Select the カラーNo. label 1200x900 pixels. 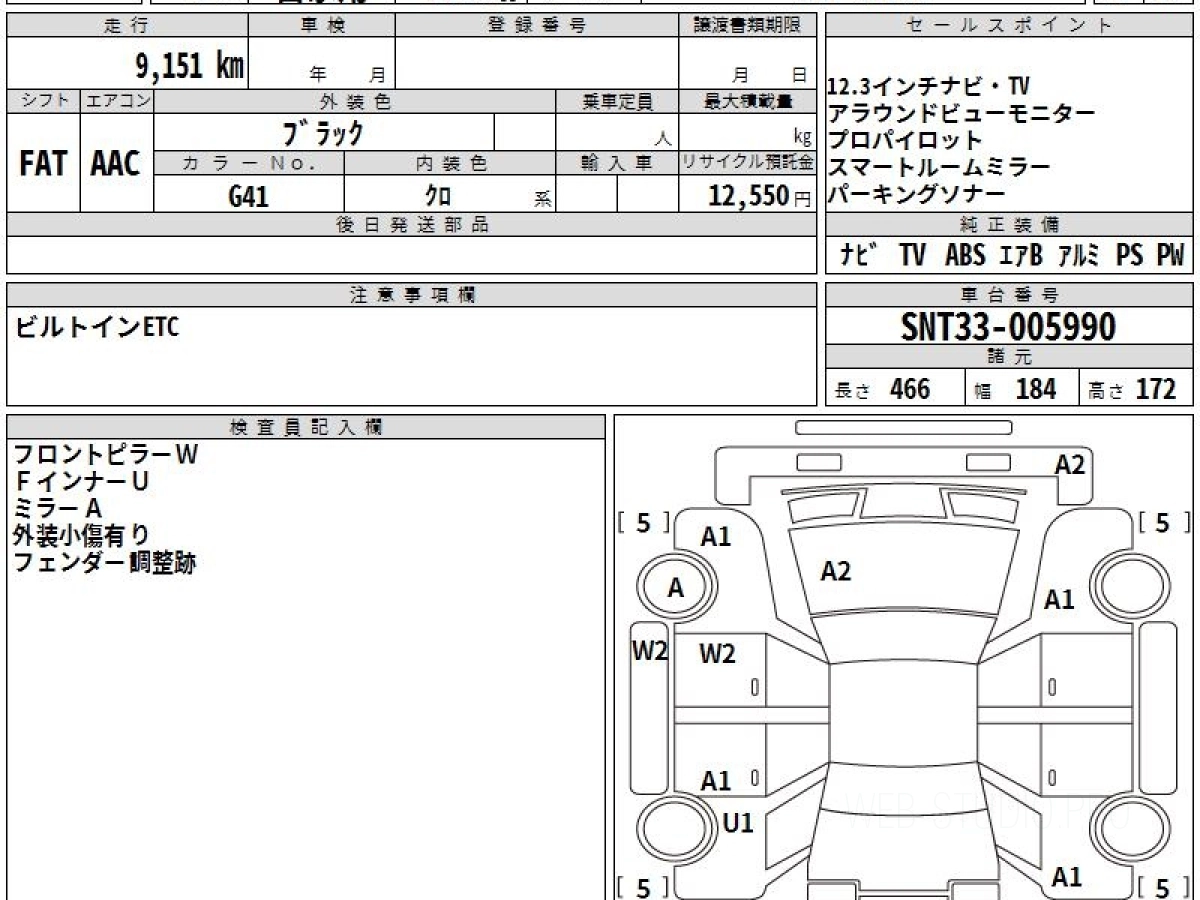click(x=249, y=164)
